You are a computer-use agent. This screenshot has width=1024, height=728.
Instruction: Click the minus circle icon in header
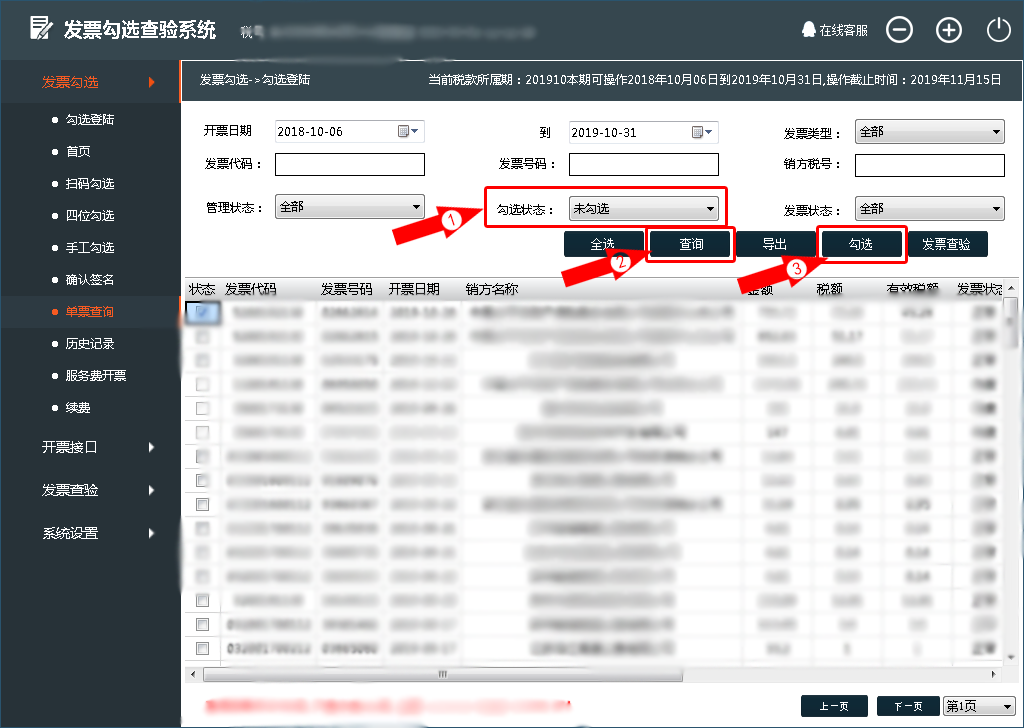click(x=899, y=29)
